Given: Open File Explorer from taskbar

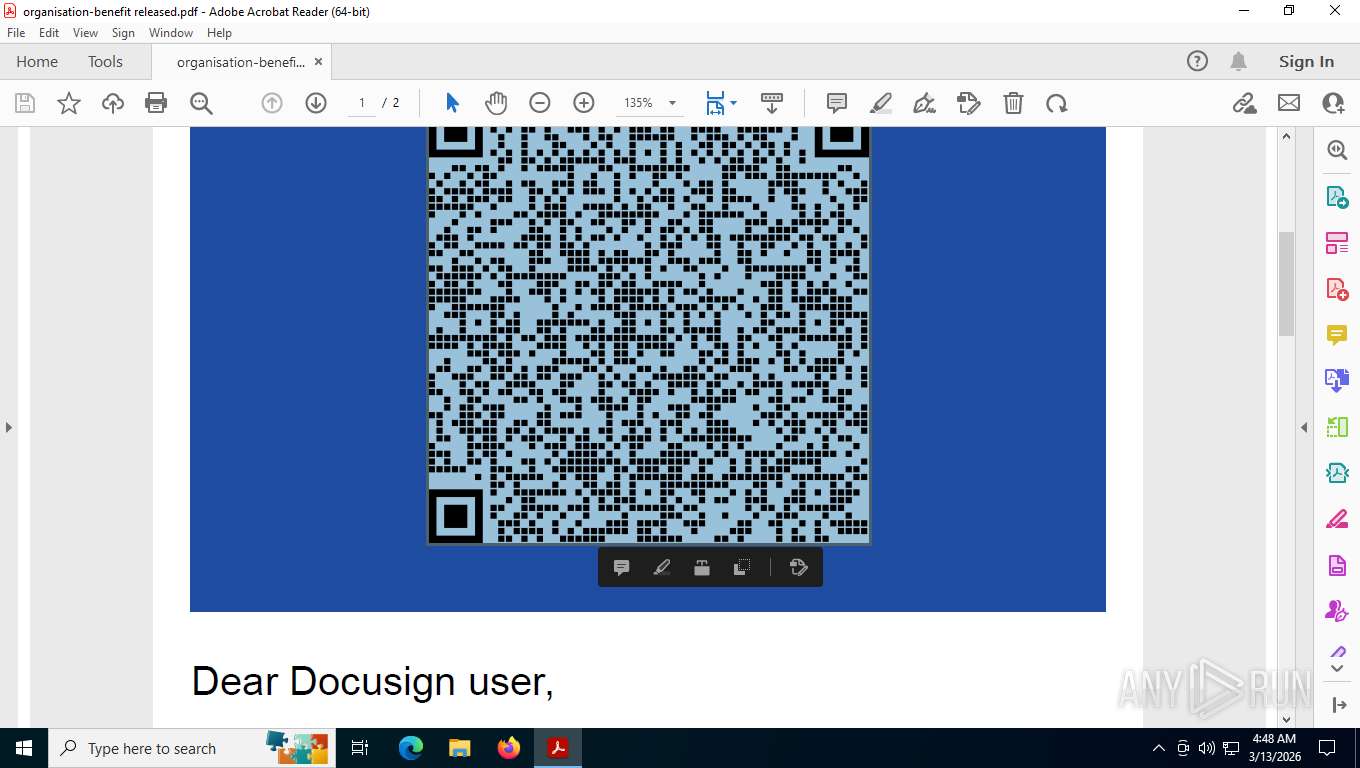Looking at the screenshot, I should pyautogui.click(x=459, y=748).
